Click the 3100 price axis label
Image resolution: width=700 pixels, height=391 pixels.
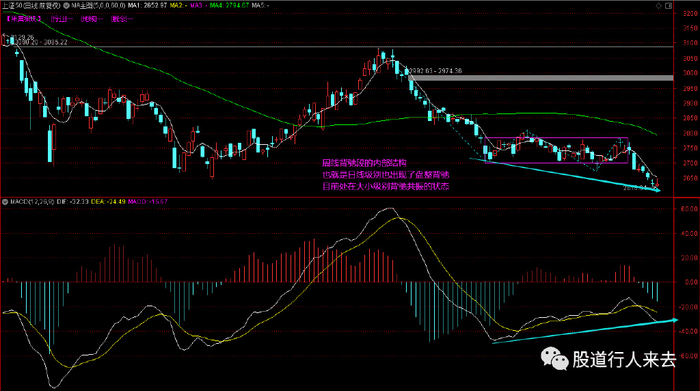pyautogui.click(x=690, y=43)
